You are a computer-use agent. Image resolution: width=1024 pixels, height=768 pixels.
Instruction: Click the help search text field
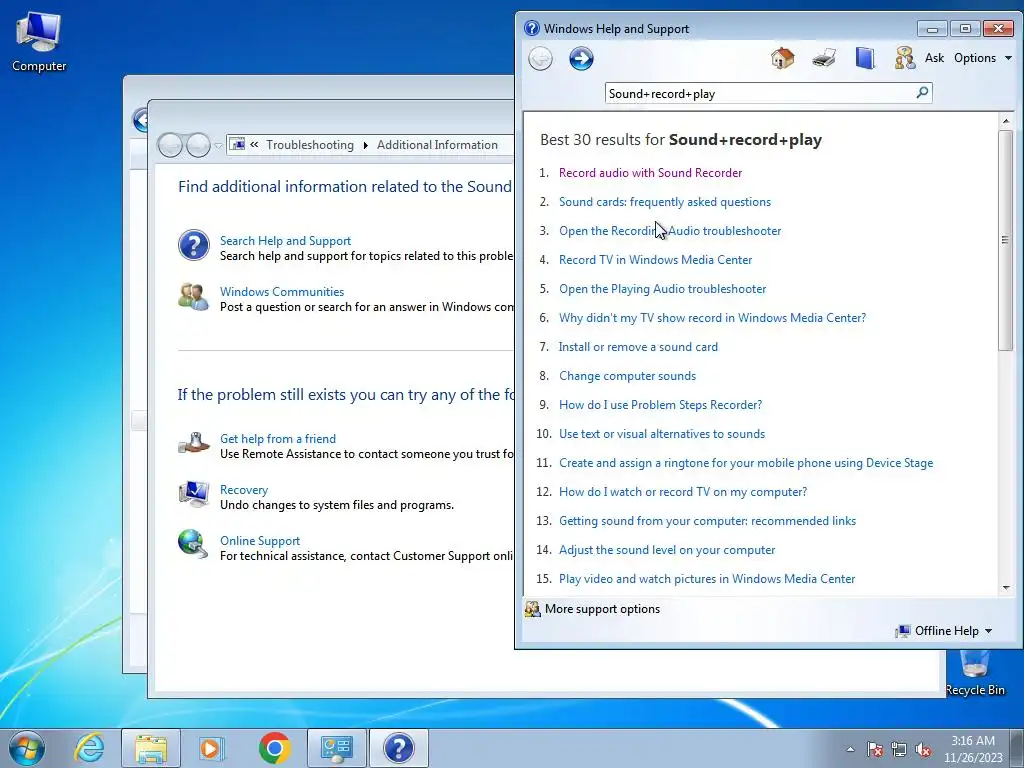760,93
